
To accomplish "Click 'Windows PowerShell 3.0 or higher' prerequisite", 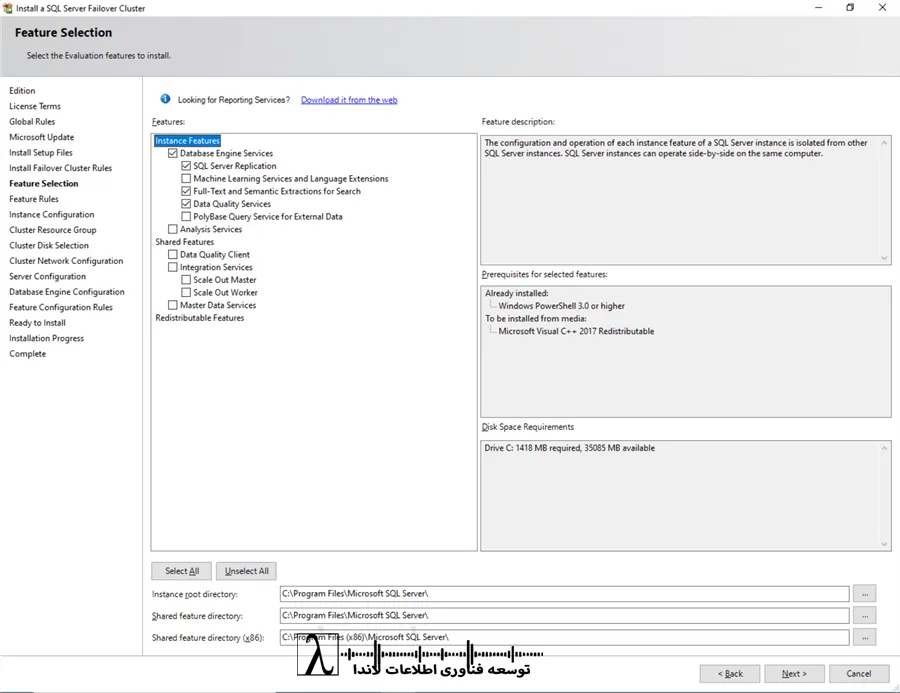I will (561, 306).
